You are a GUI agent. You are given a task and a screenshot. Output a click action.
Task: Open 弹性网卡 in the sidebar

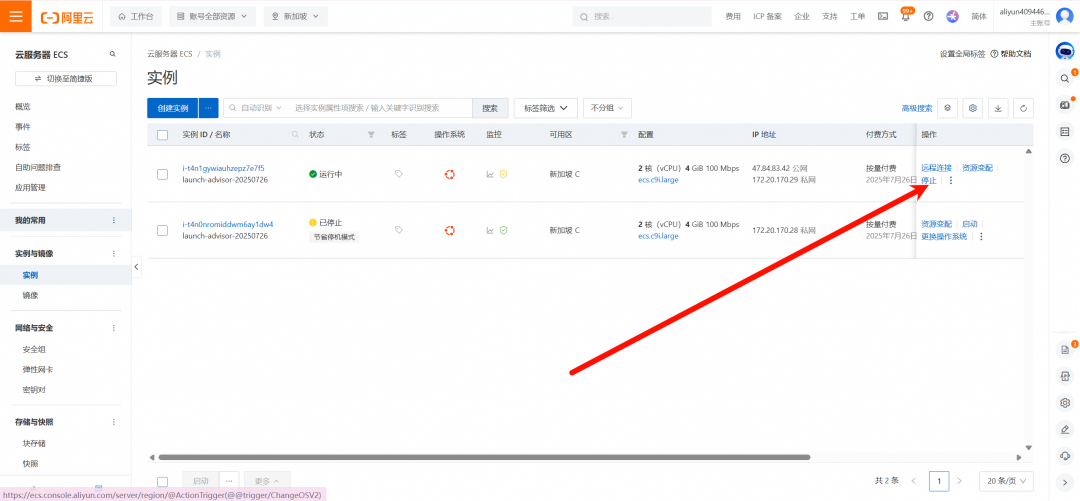click(38, 369)
